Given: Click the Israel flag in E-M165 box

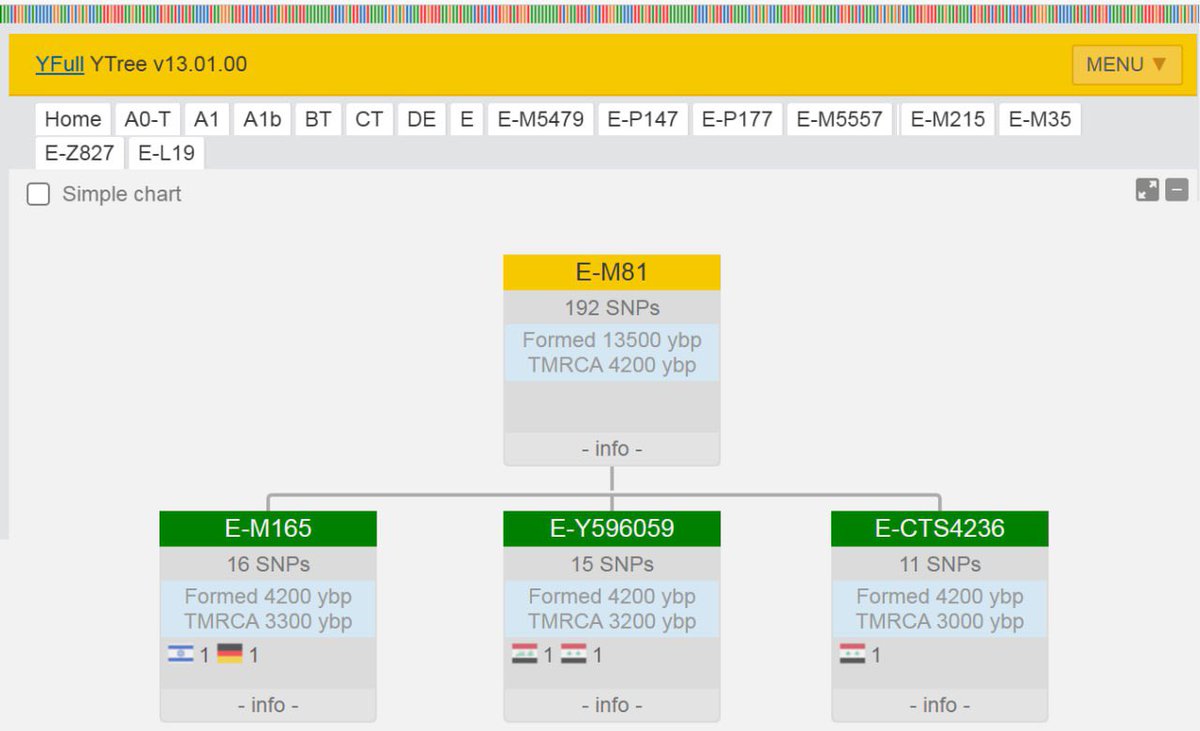Looking at the screenshot, I should (181, 654).
